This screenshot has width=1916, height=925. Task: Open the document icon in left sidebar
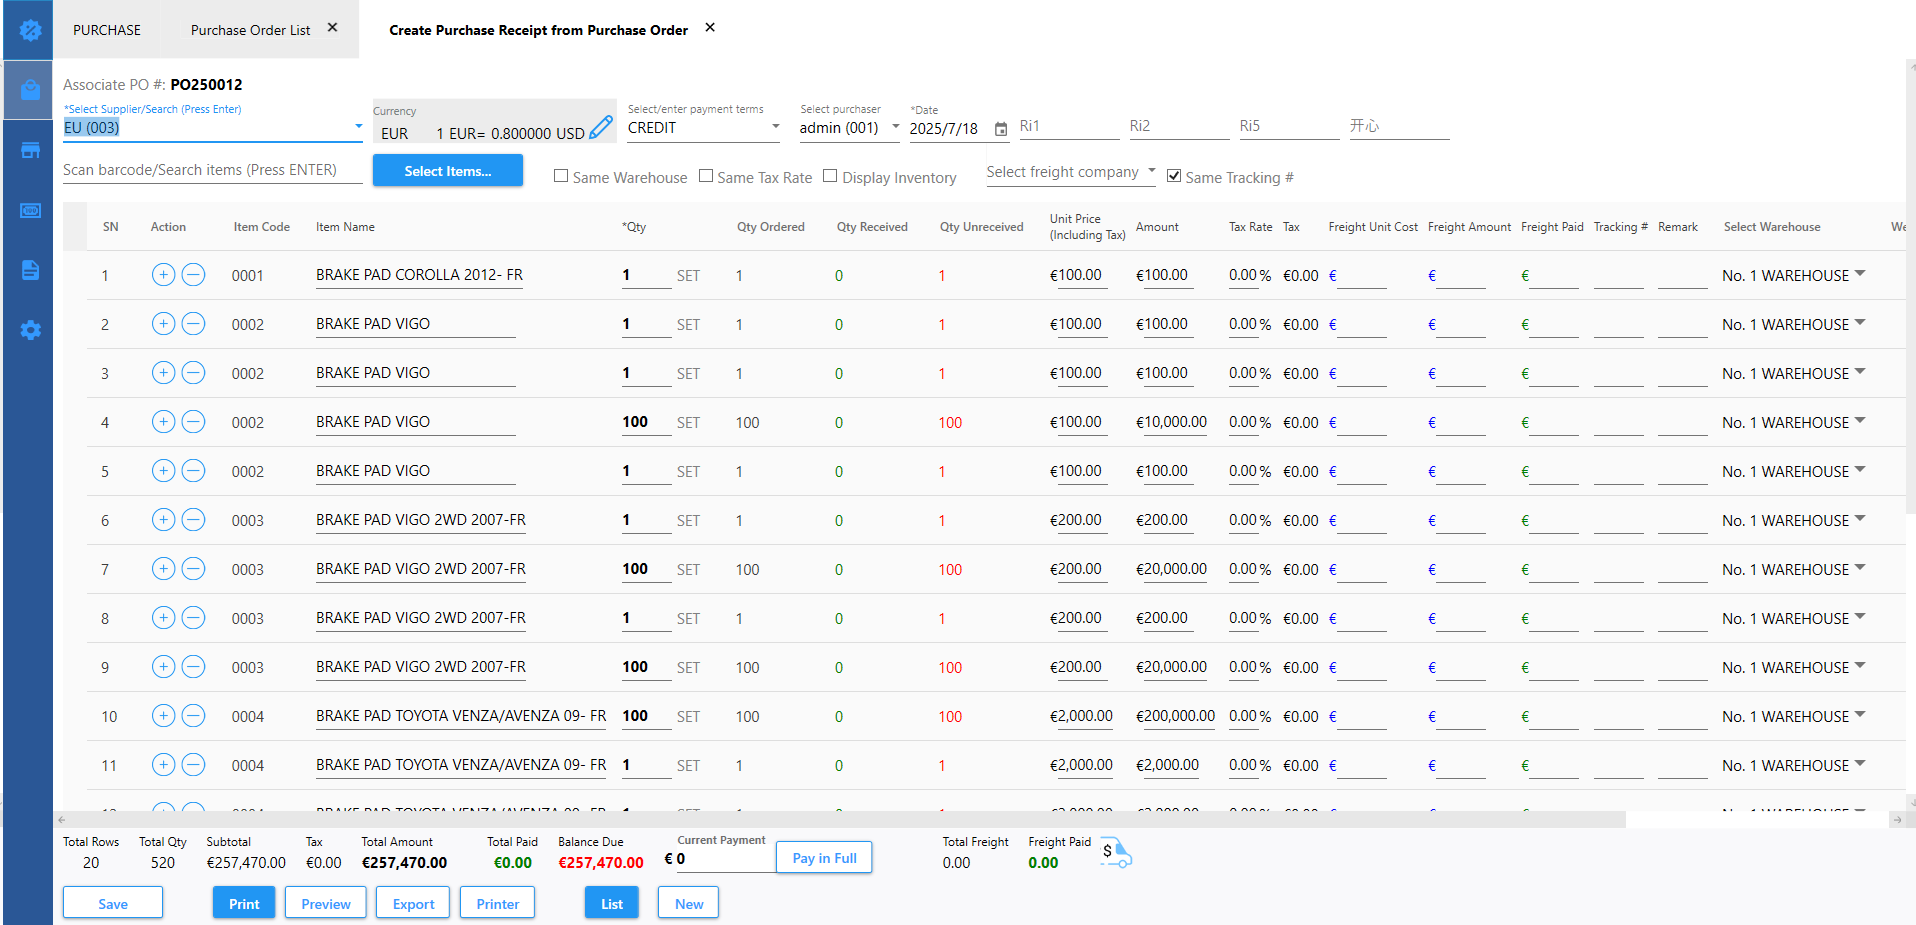(30, 270)
